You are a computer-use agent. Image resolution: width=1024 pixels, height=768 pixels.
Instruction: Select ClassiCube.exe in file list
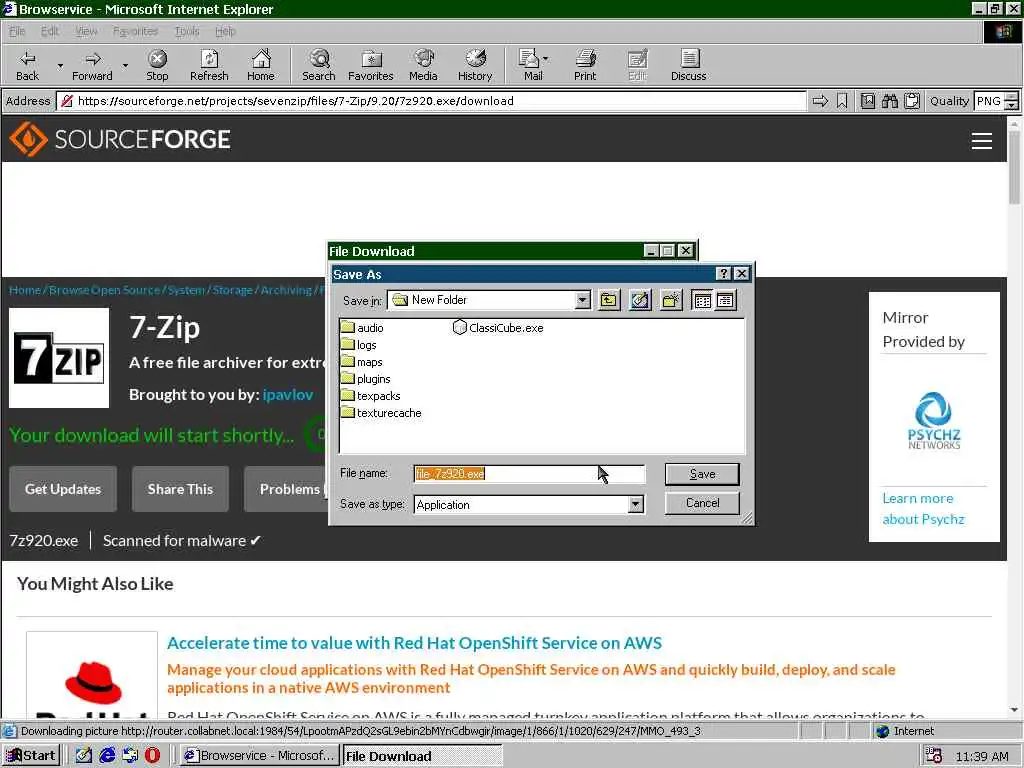[498, 328]
